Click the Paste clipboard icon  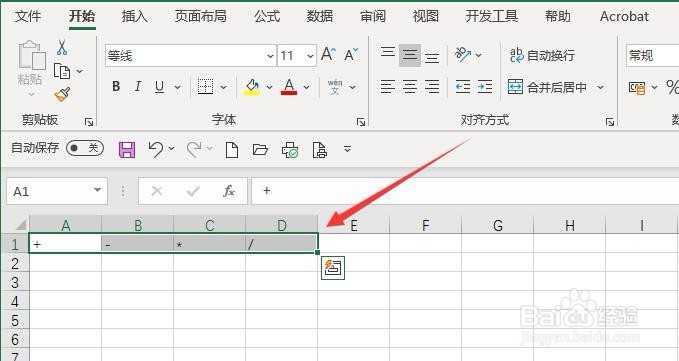[31, 55]
